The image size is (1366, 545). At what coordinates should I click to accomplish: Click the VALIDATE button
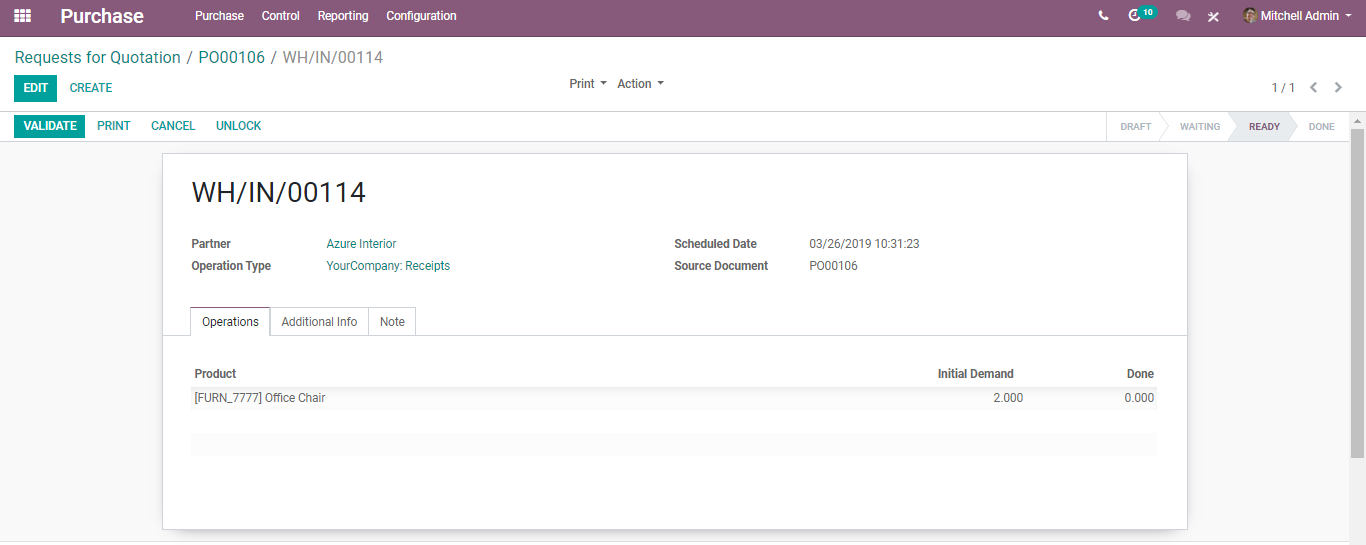[50, 126]
